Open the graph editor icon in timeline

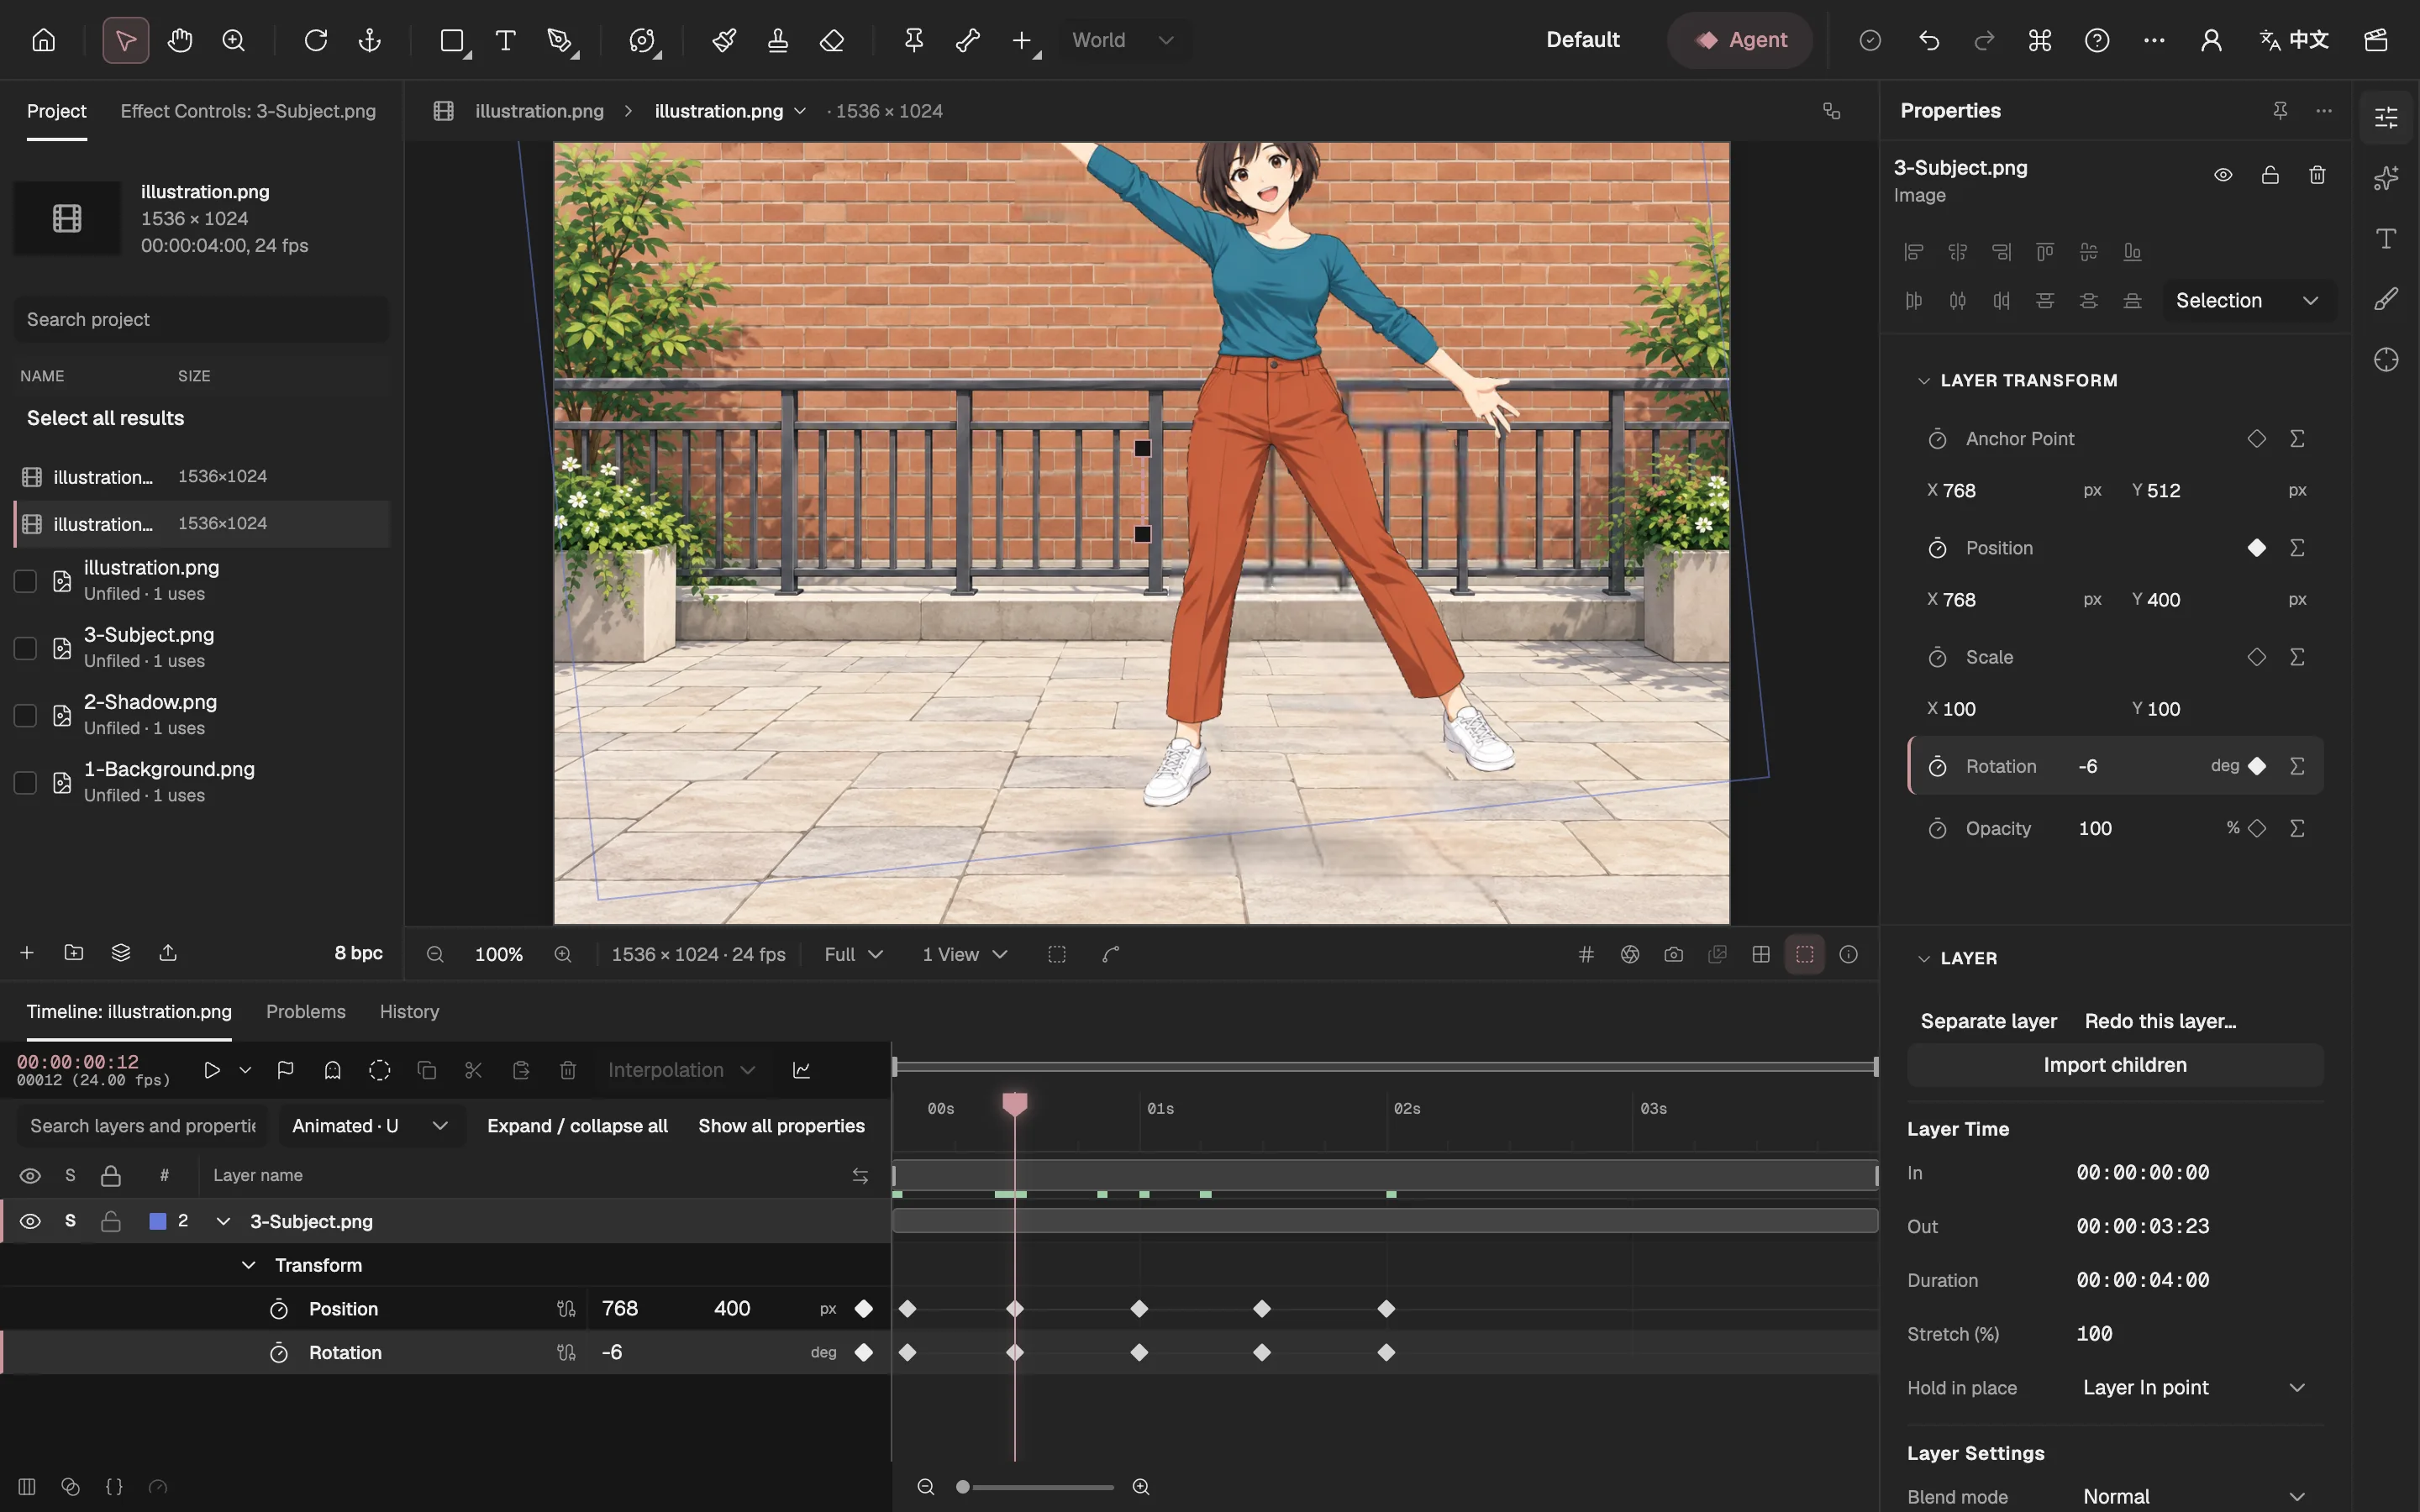click(802, 1070)
